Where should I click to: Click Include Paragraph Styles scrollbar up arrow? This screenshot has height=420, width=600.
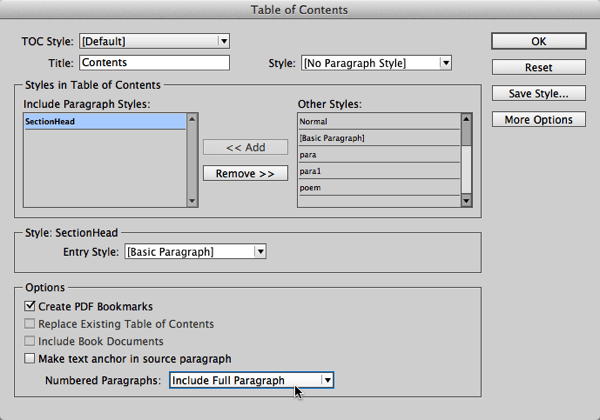[x=193, y=119]
